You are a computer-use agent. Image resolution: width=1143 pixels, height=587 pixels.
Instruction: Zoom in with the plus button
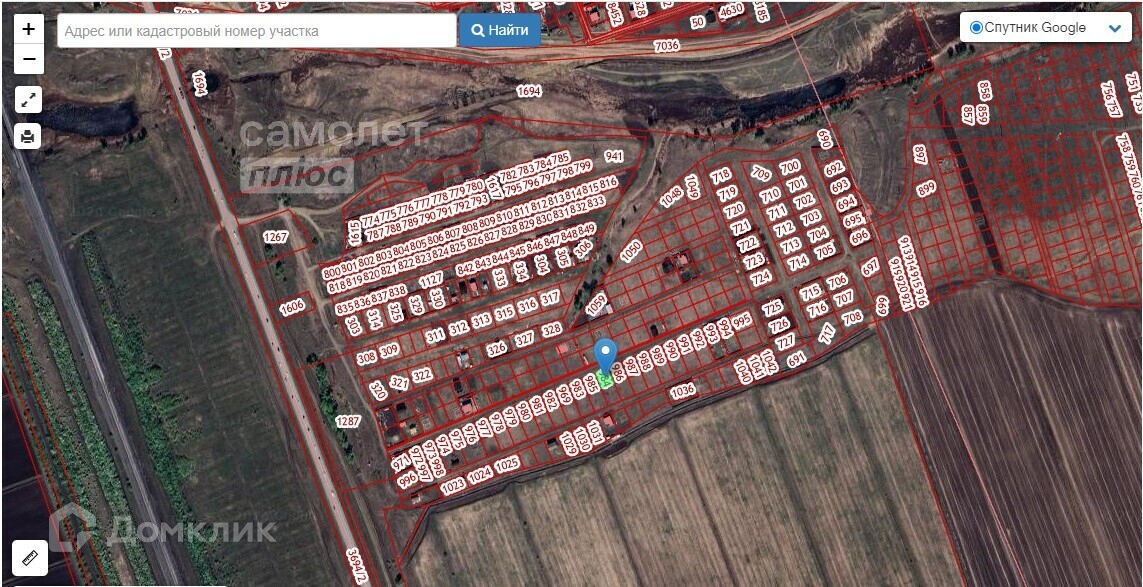point(28,29)
